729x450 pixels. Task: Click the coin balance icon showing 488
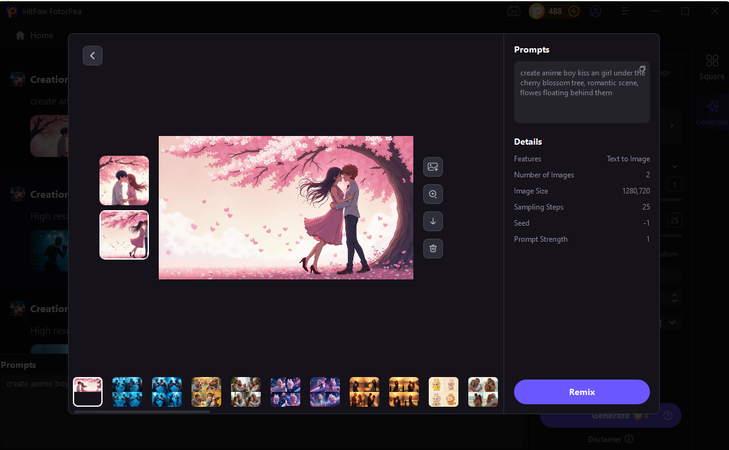[x=537, y=11]
